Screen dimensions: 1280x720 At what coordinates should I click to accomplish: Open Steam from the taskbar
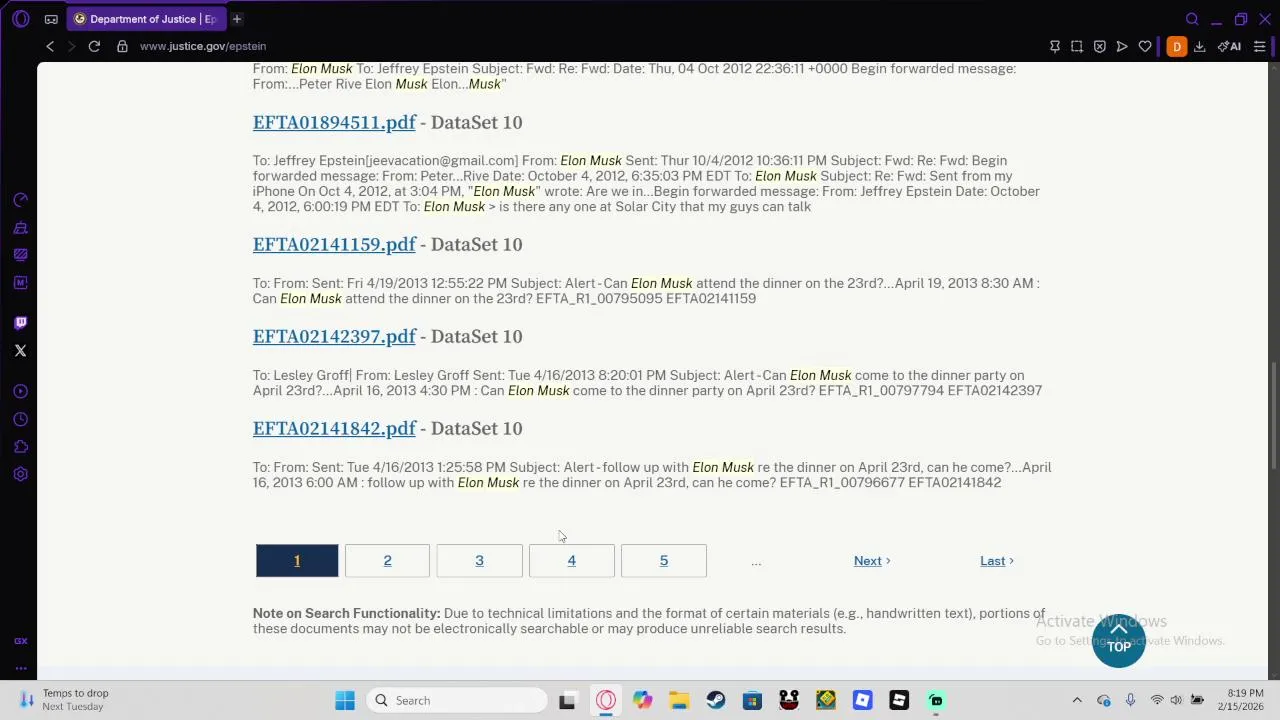click(x=716, y=701)
